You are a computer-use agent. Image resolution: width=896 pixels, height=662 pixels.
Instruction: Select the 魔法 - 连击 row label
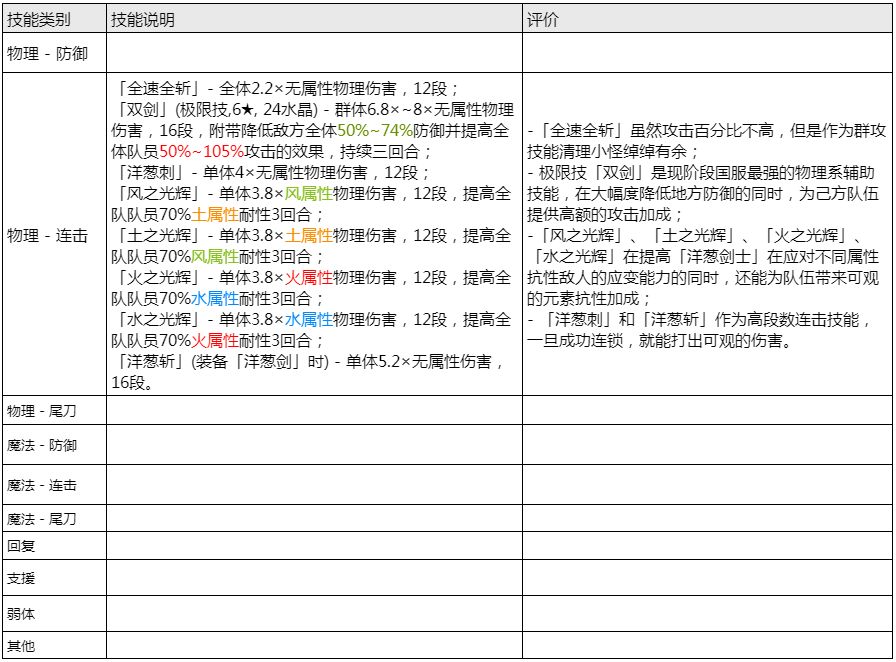coord(42,485)
